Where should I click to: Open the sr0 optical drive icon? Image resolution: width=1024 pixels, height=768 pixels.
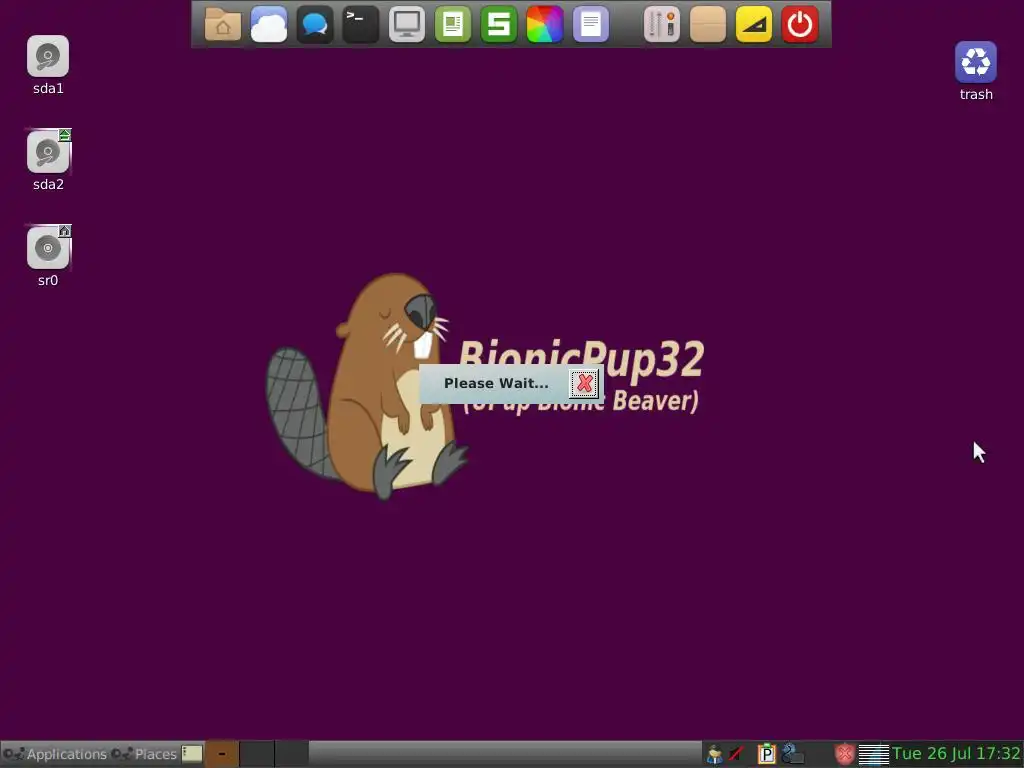48,248
